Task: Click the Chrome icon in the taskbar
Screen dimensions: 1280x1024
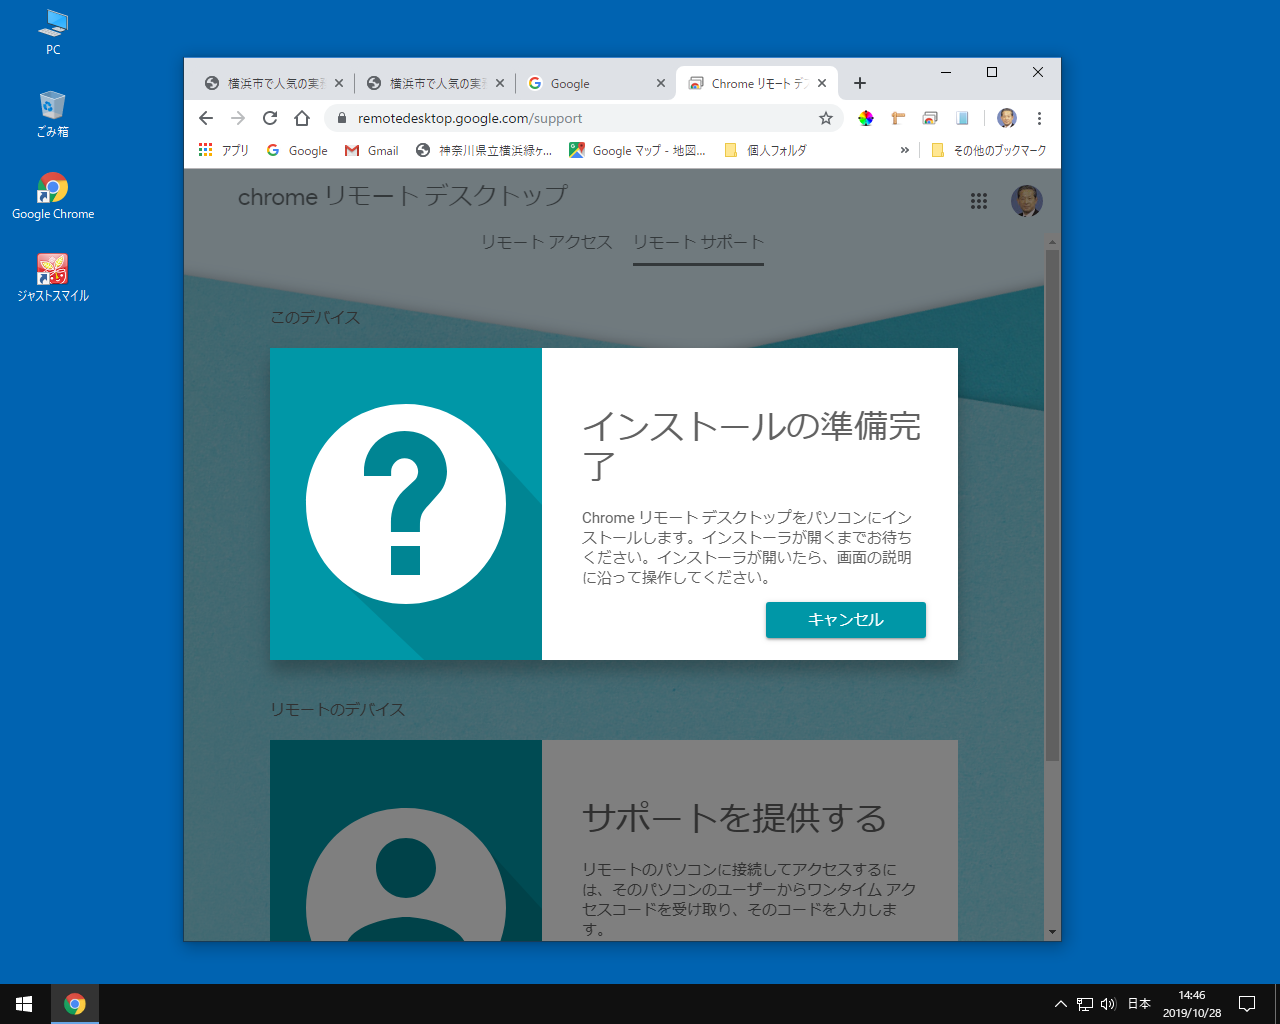Action: pyautogui.click(x=75, y=1004)
